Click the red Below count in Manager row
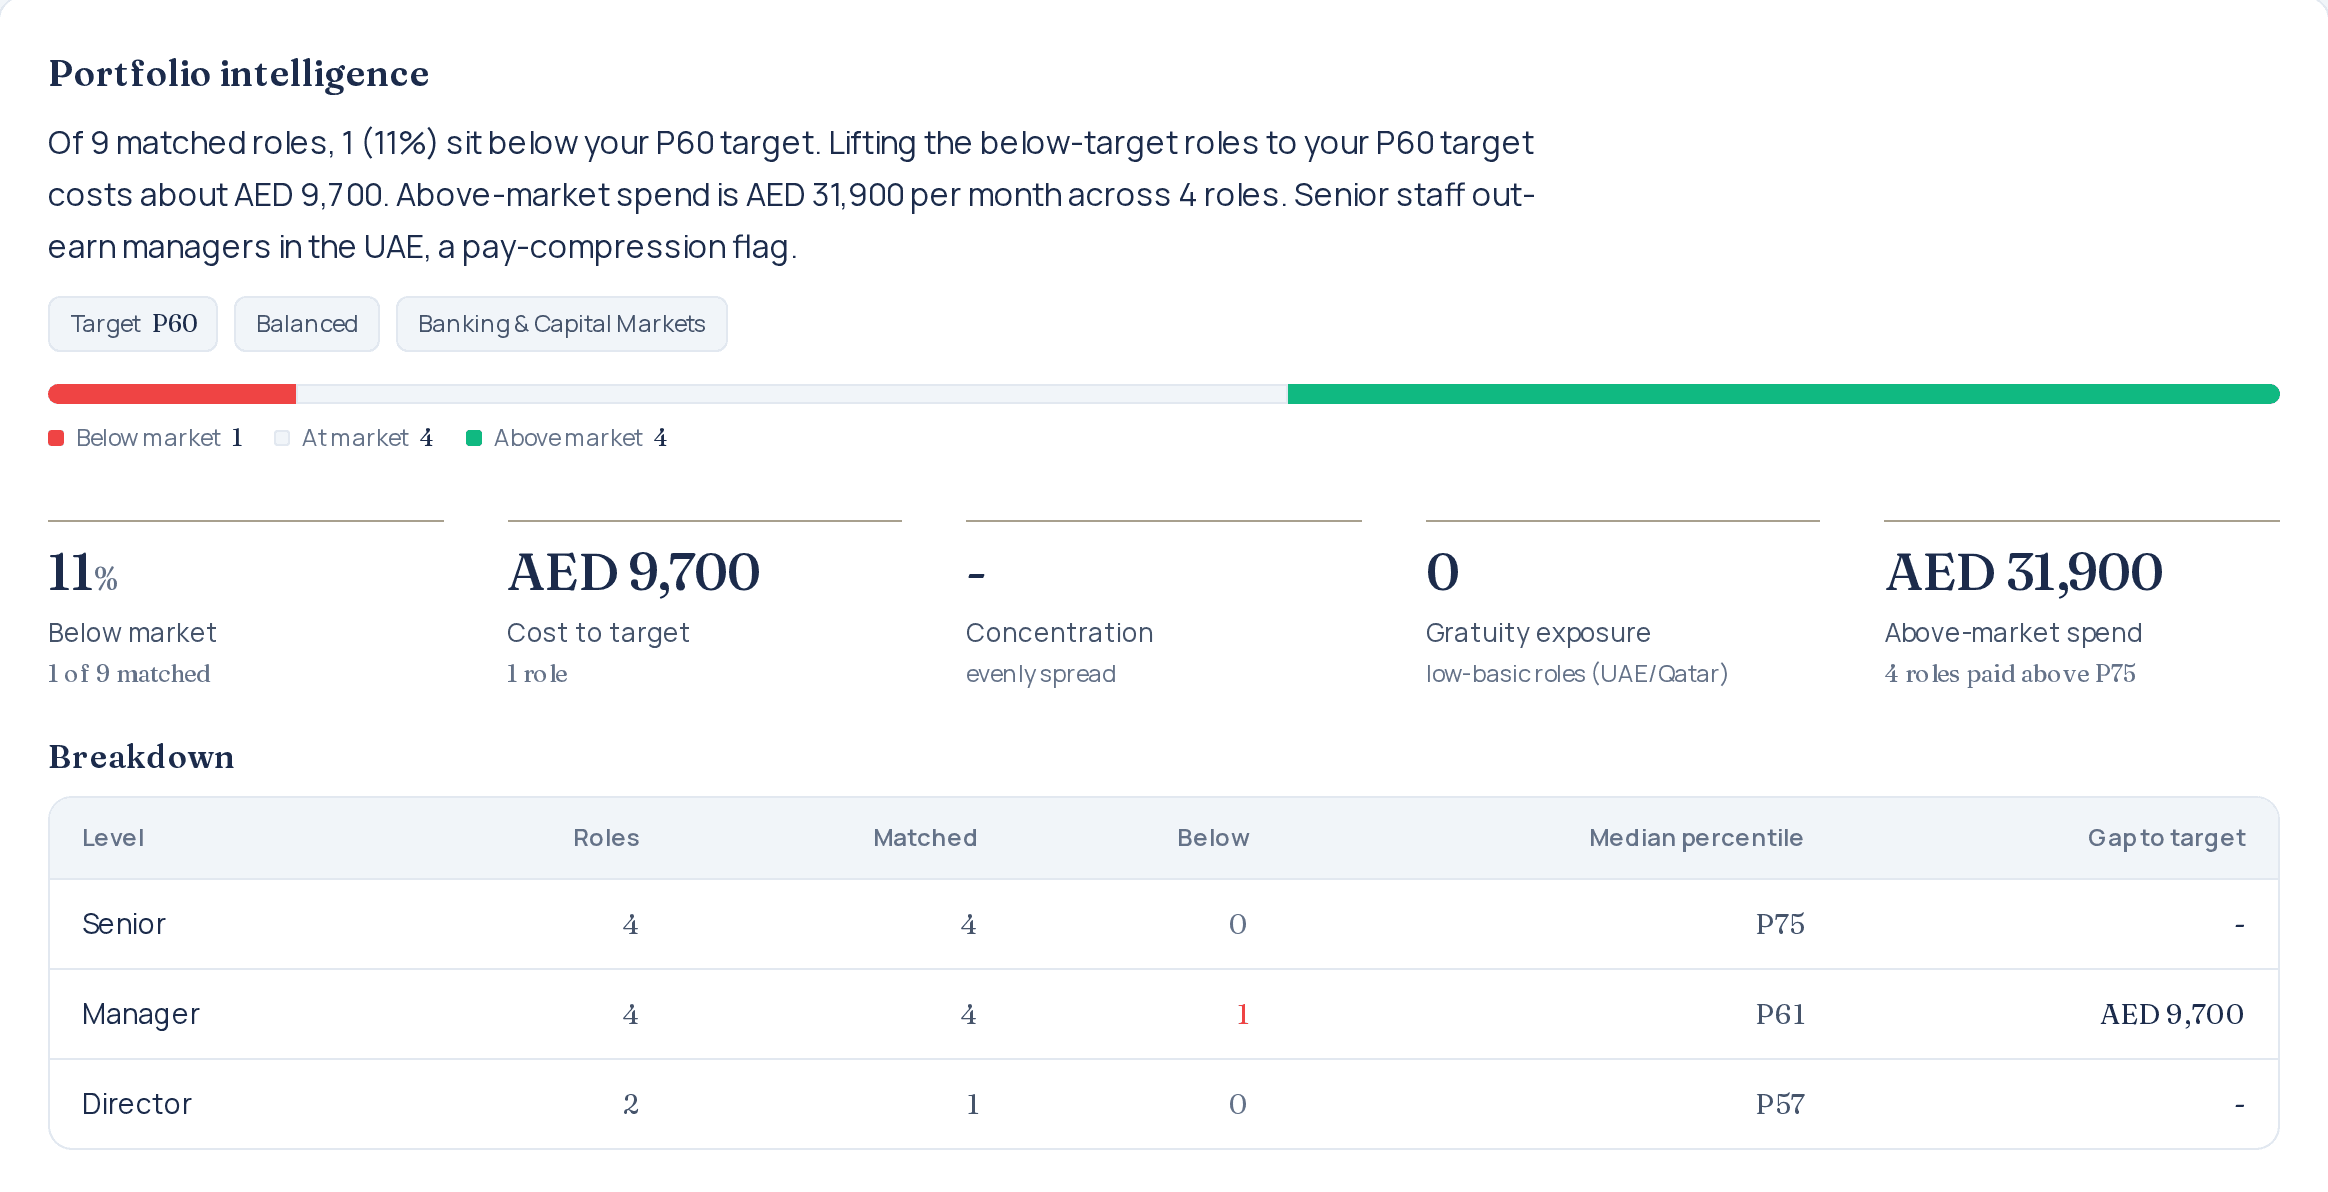 (x=1242, y=1014)
